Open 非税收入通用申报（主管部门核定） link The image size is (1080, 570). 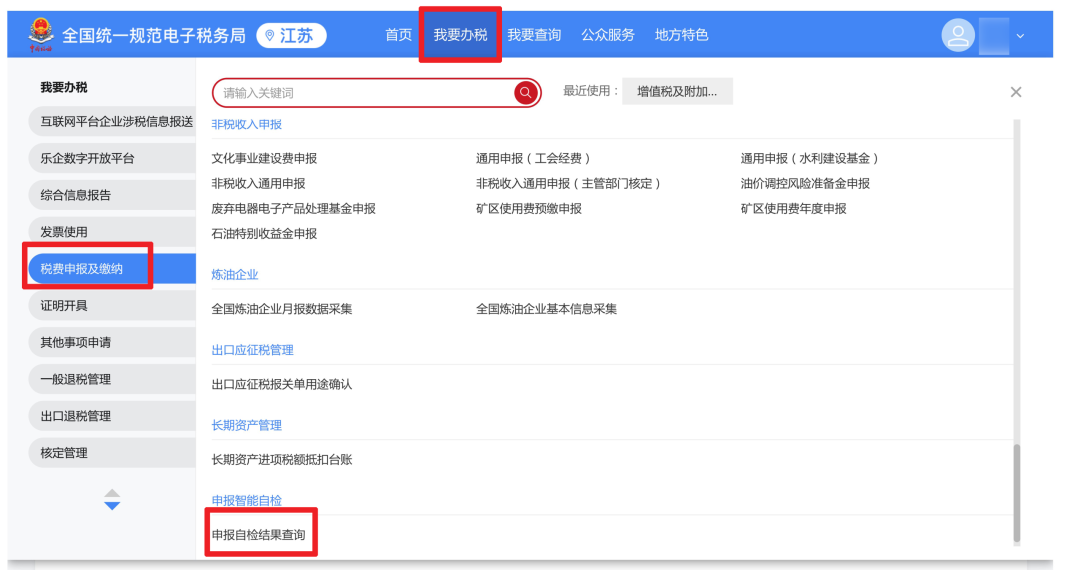[568, 184]
